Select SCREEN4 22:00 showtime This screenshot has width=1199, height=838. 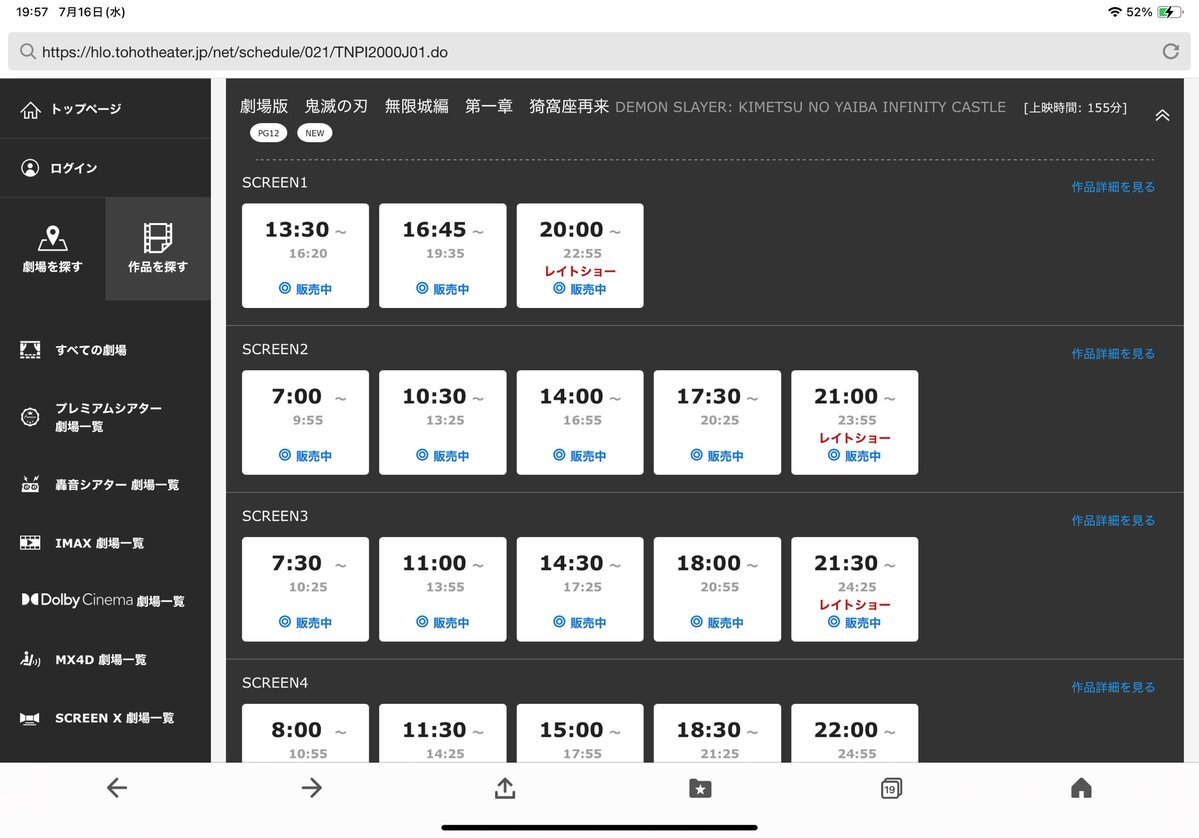(x=855, y=732)
